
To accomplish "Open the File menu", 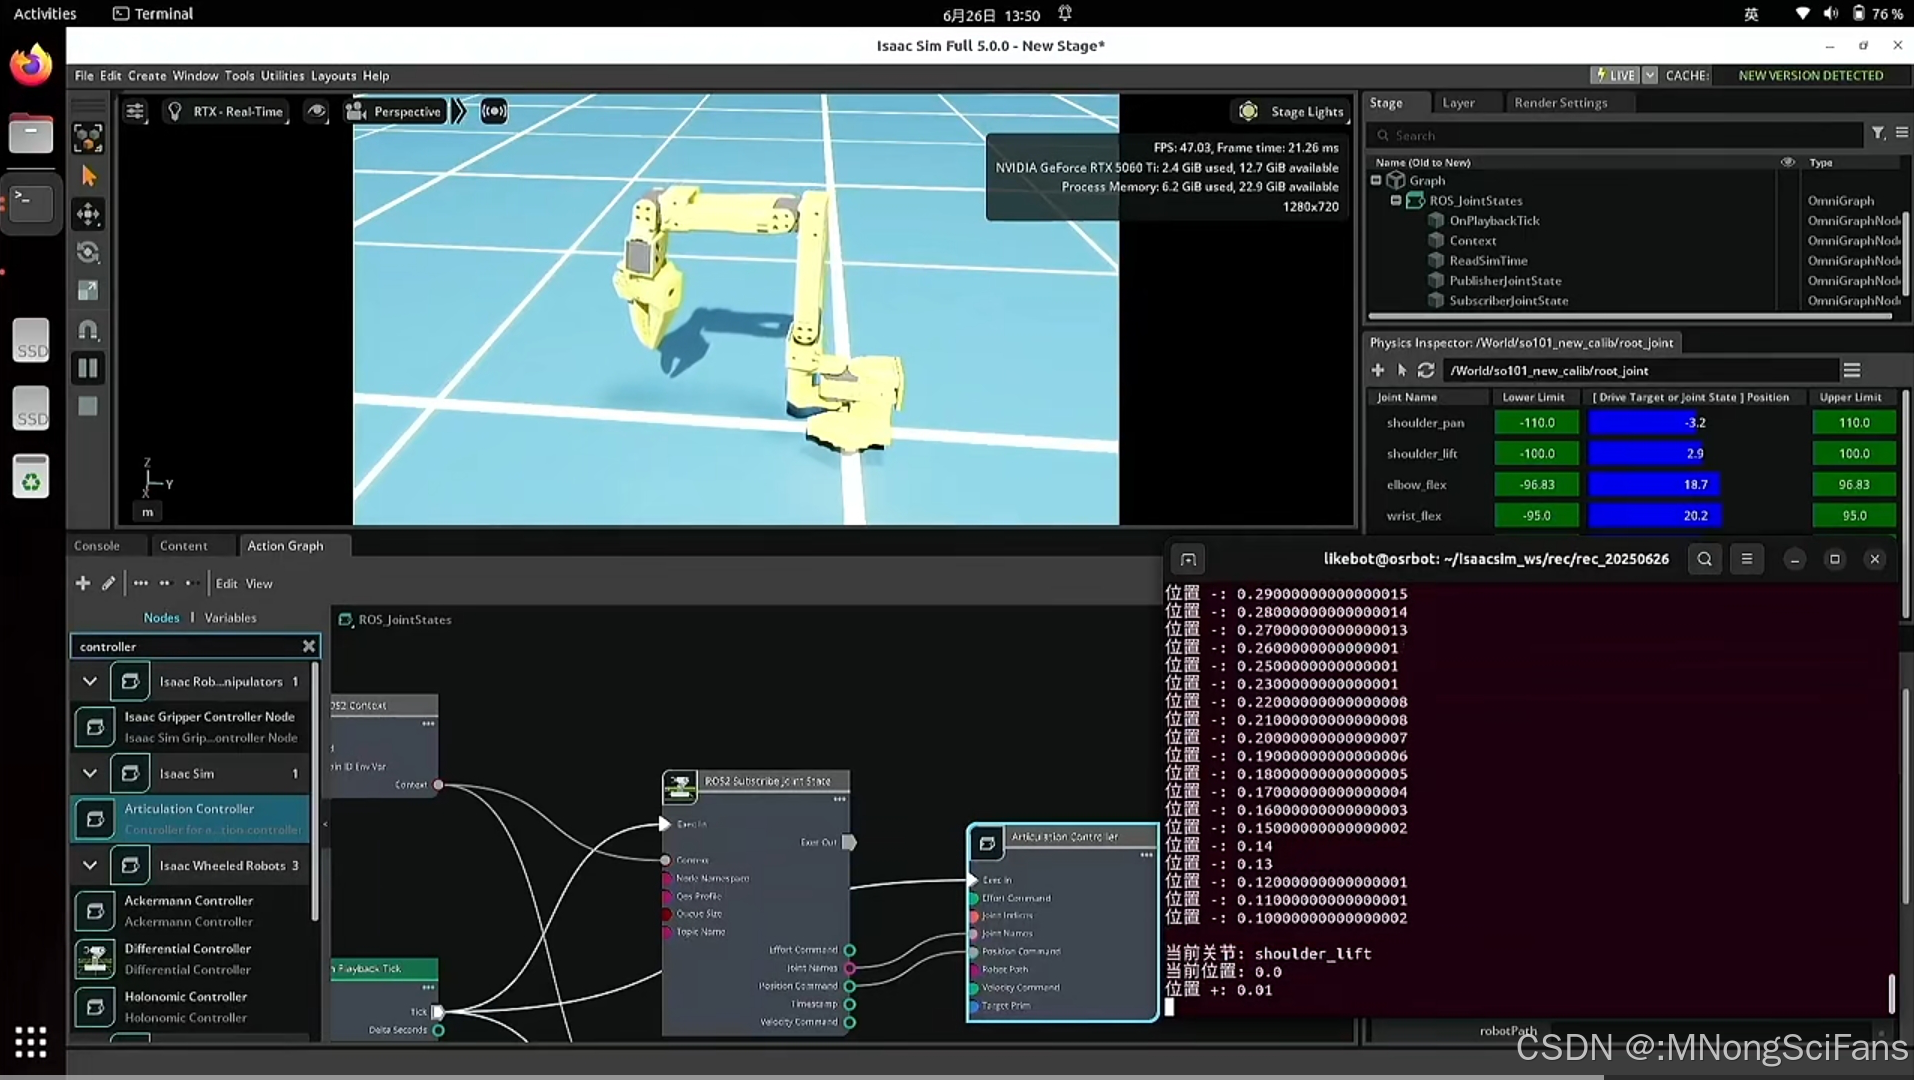I will (84, 76).
